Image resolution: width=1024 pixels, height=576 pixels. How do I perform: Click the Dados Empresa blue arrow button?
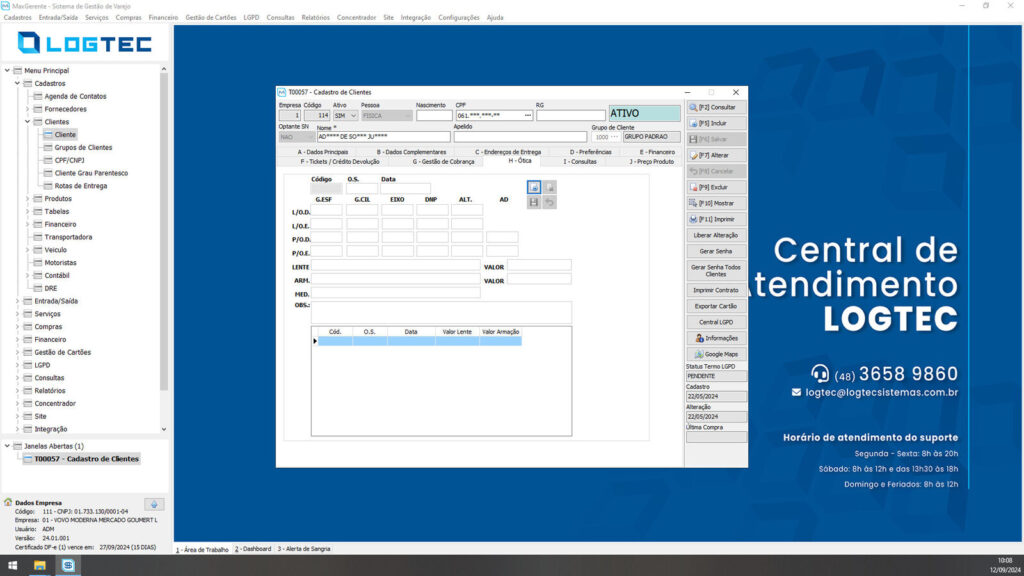[154, 504]
